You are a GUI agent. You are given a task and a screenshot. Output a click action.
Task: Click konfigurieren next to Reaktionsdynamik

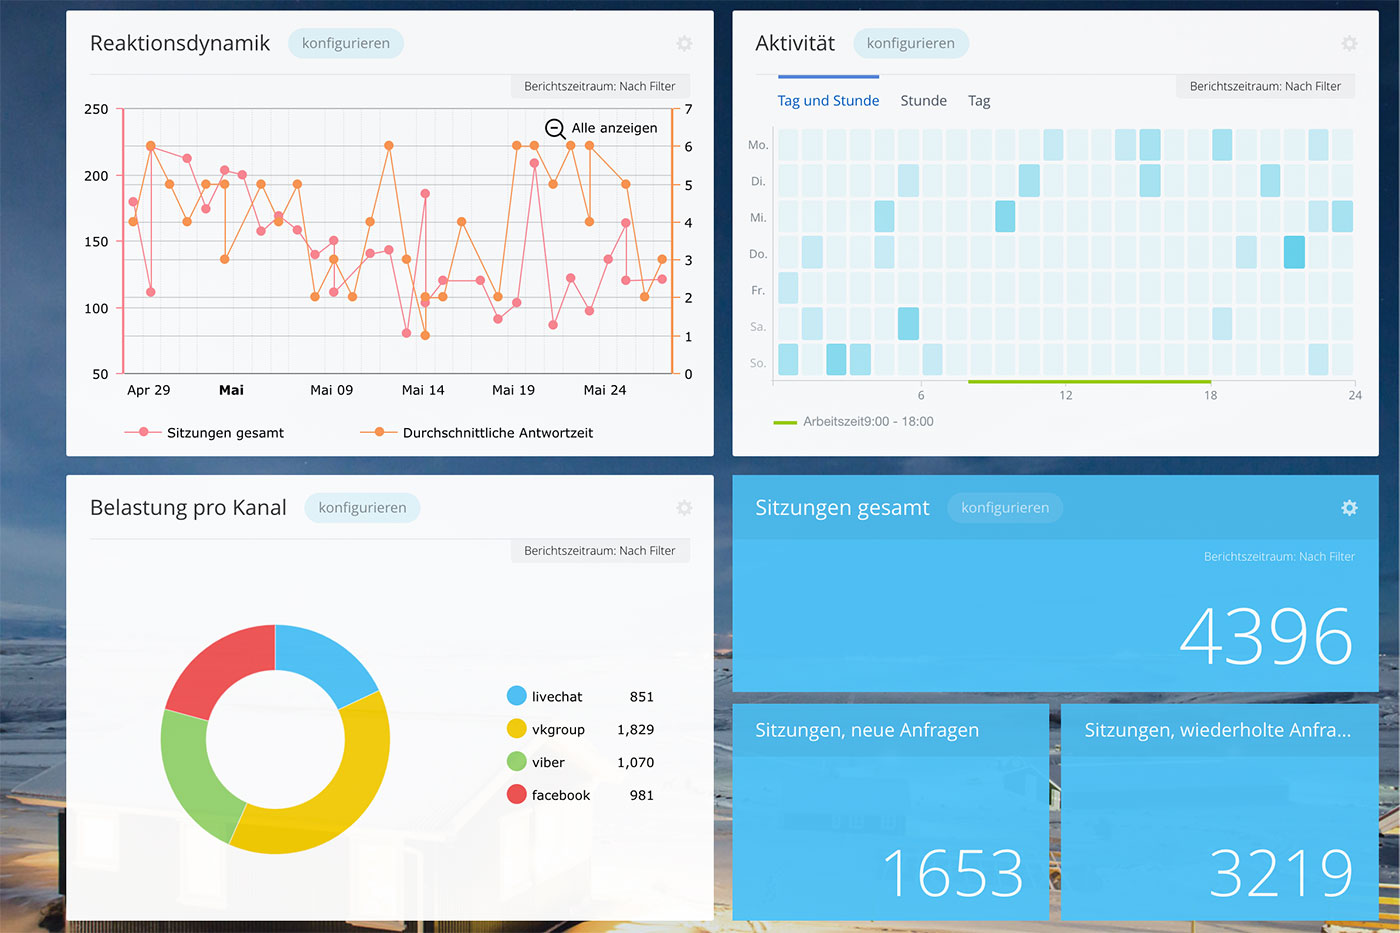[x=346, y=43]
